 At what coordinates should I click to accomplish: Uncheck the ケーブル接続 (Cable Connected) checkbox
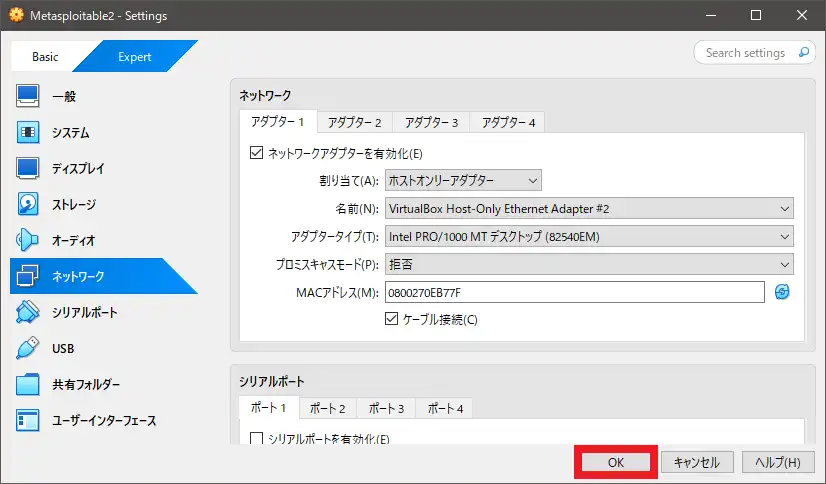point(392,319)
